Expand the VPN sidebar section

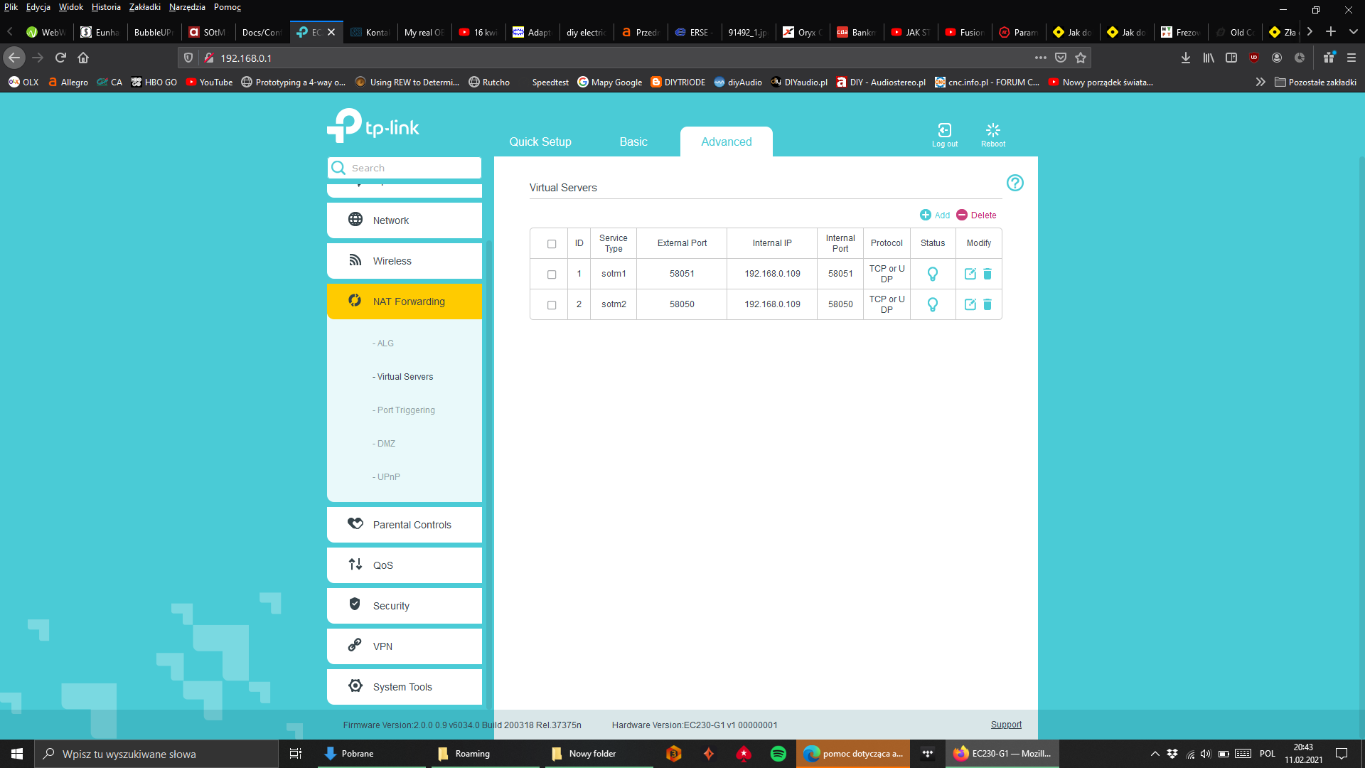[404, 646]
